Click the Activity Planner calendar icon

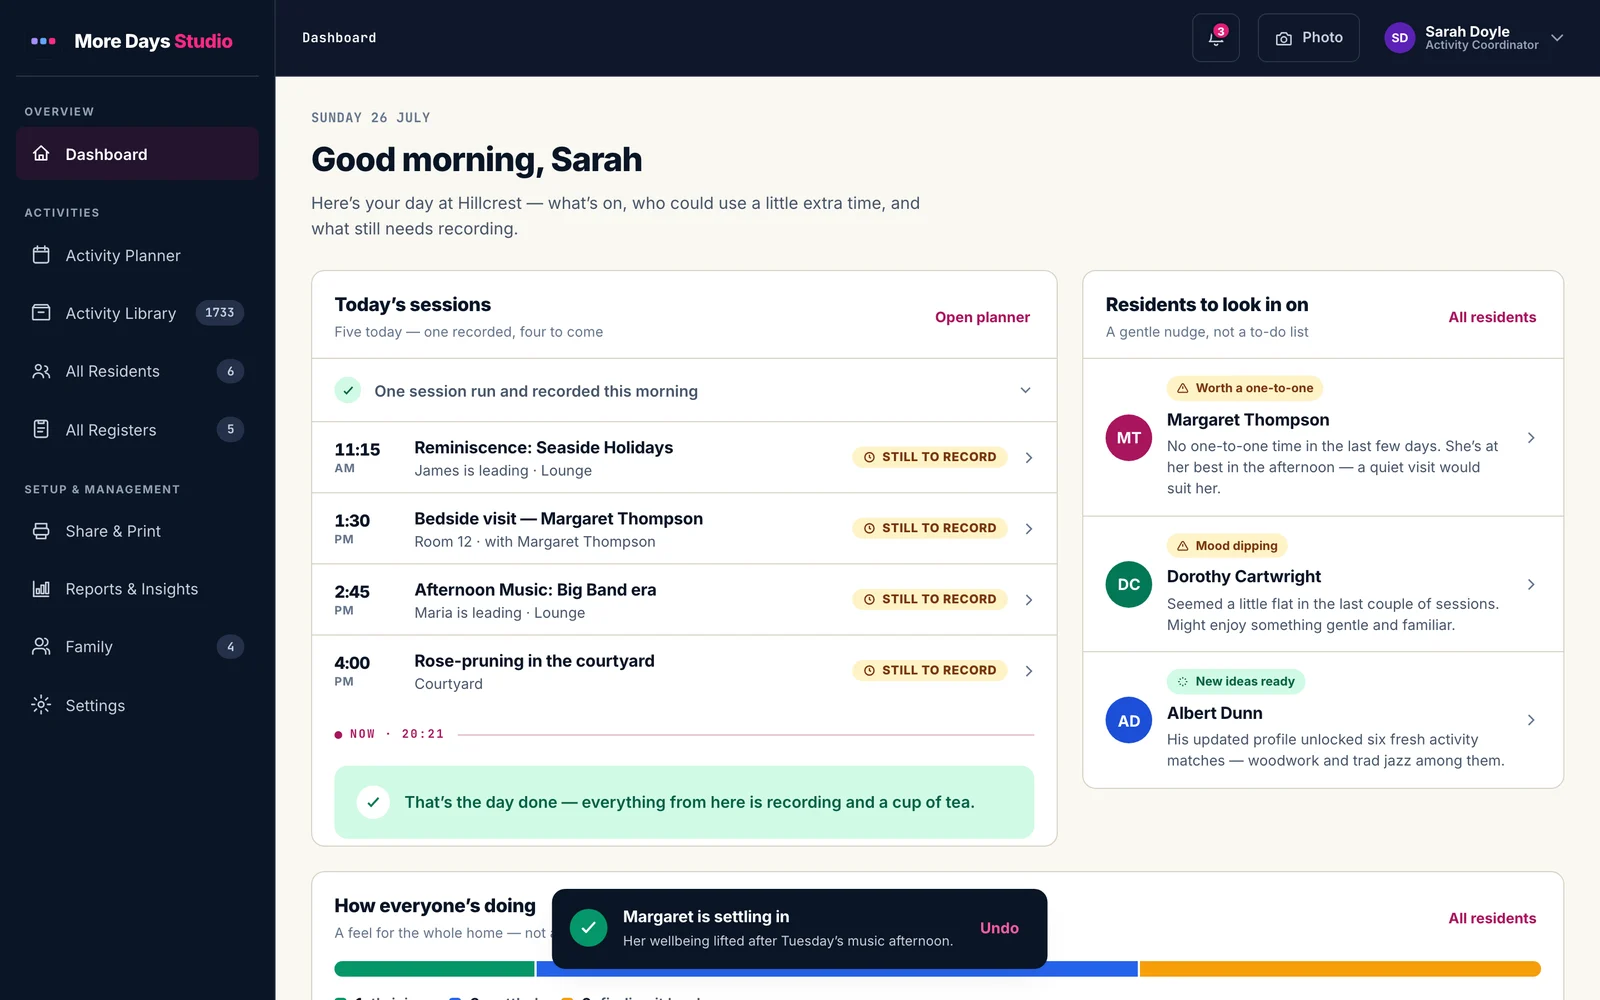click(41, 255)
